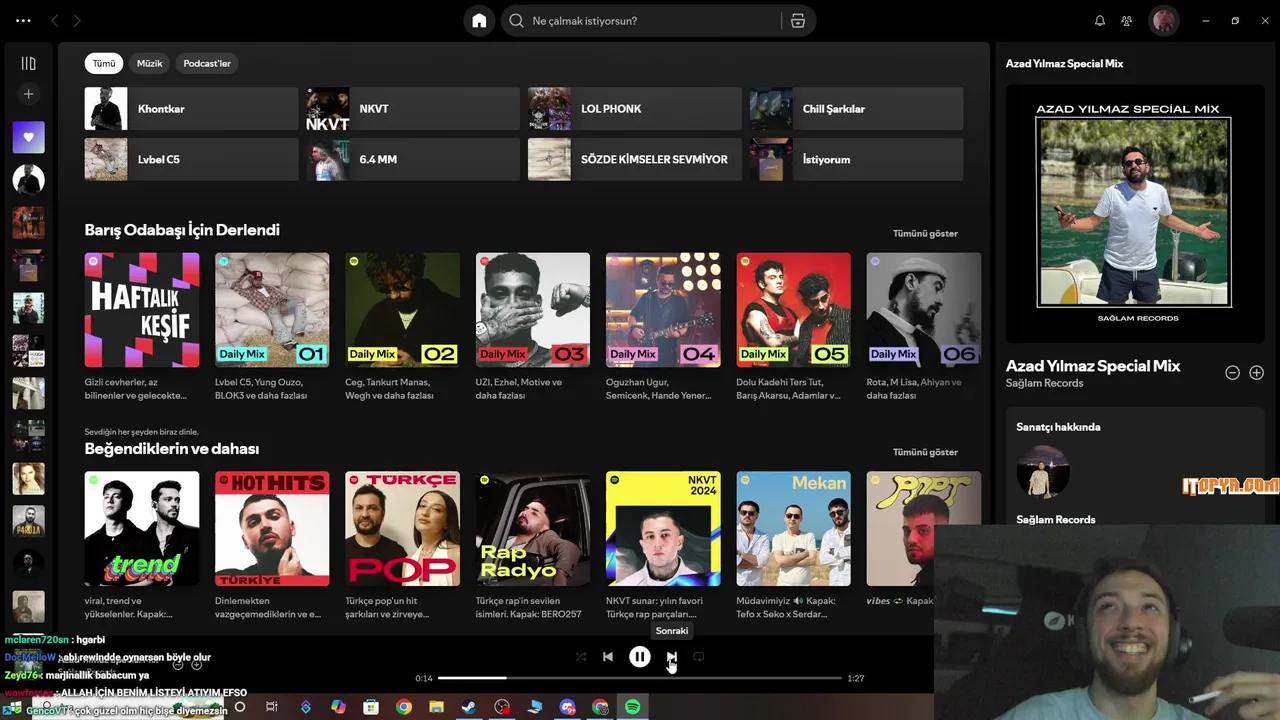Image resolution: width=1280 pixels, height=720 pixels.
Task: Open Steam in the taskbar
Action: [468, 707]
